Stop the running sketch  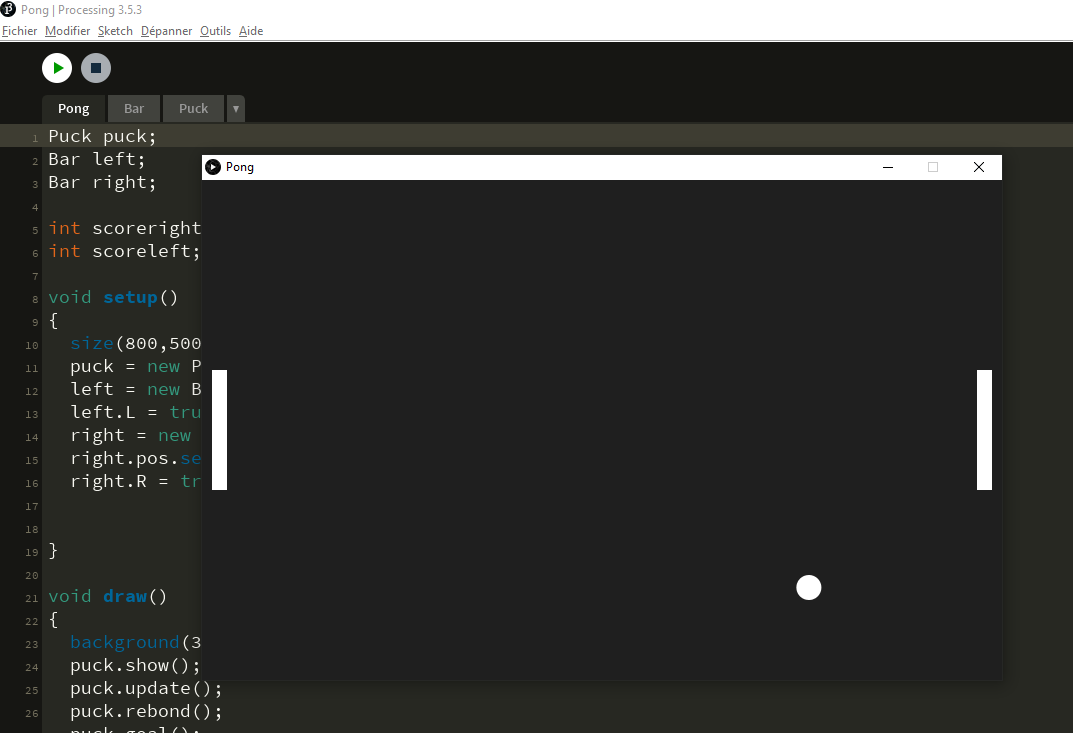(96, 68)
